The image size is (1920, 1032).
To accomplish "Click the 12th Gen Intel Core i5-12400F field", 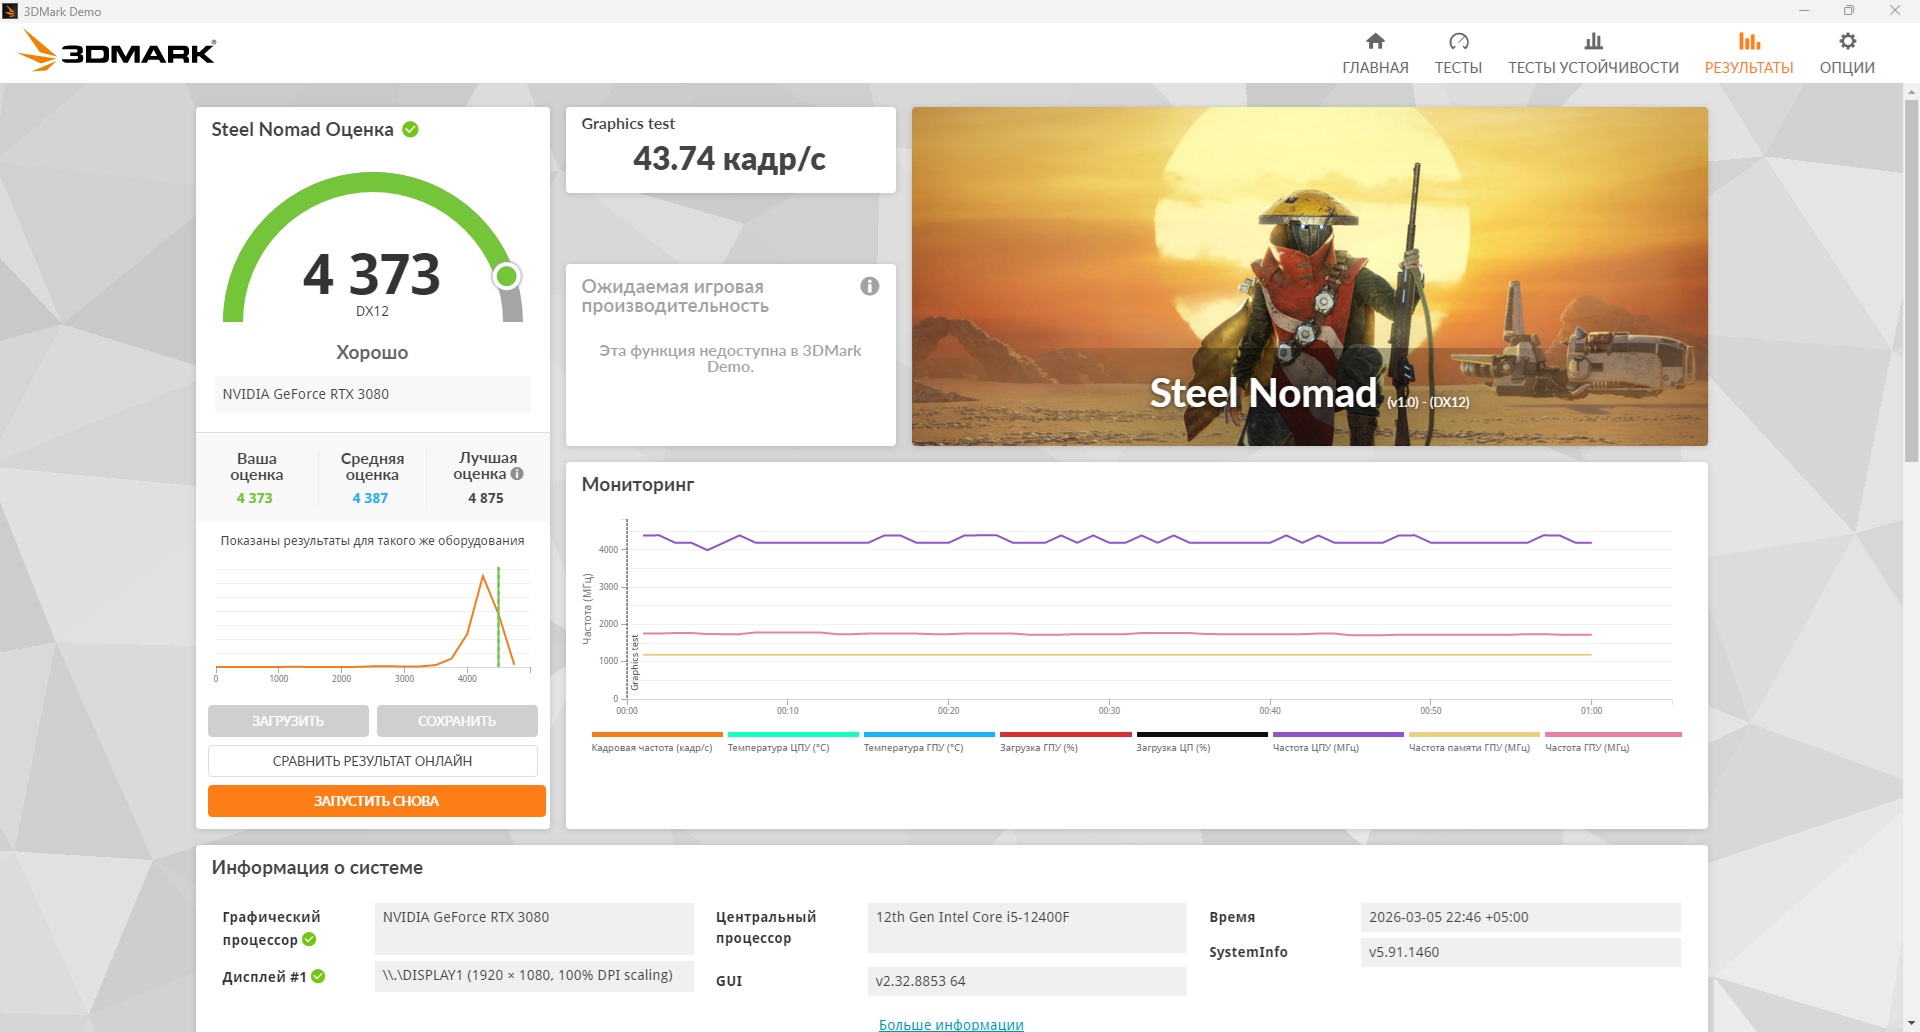I will 1027,928.
